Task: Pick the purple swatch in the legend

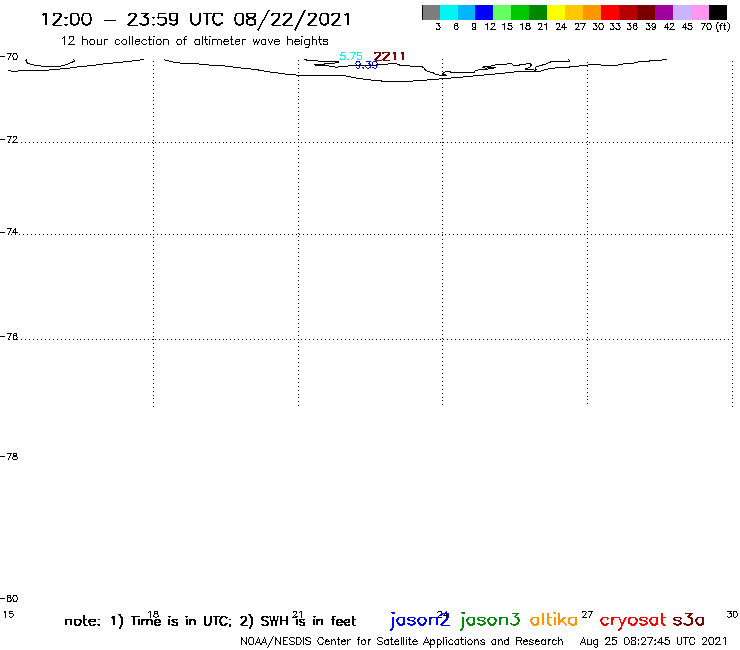Action: click(664, 12)
